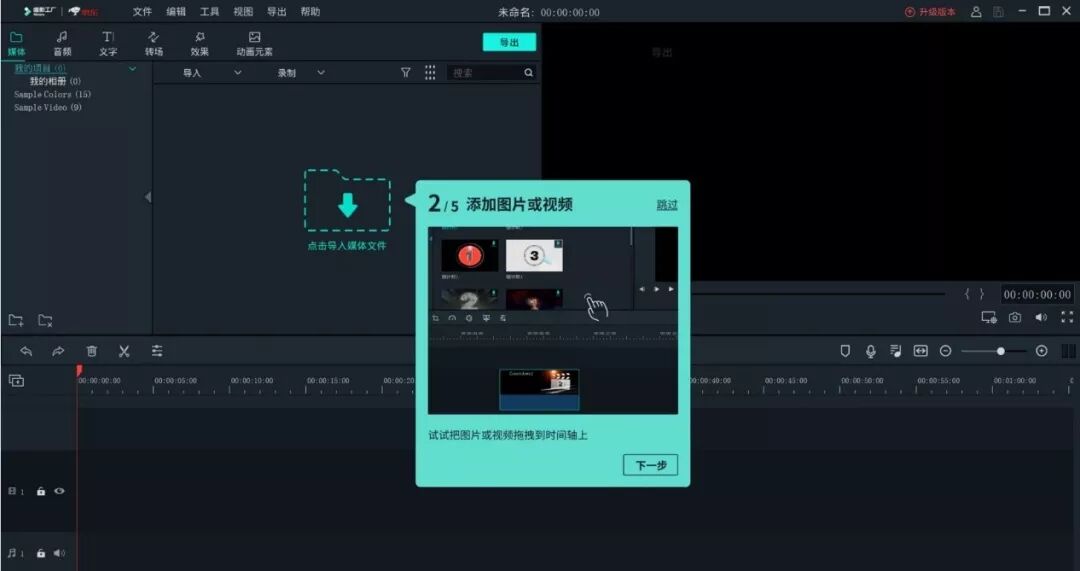
Task: Open the 视图 menu
Action: (x=243, y=12)
